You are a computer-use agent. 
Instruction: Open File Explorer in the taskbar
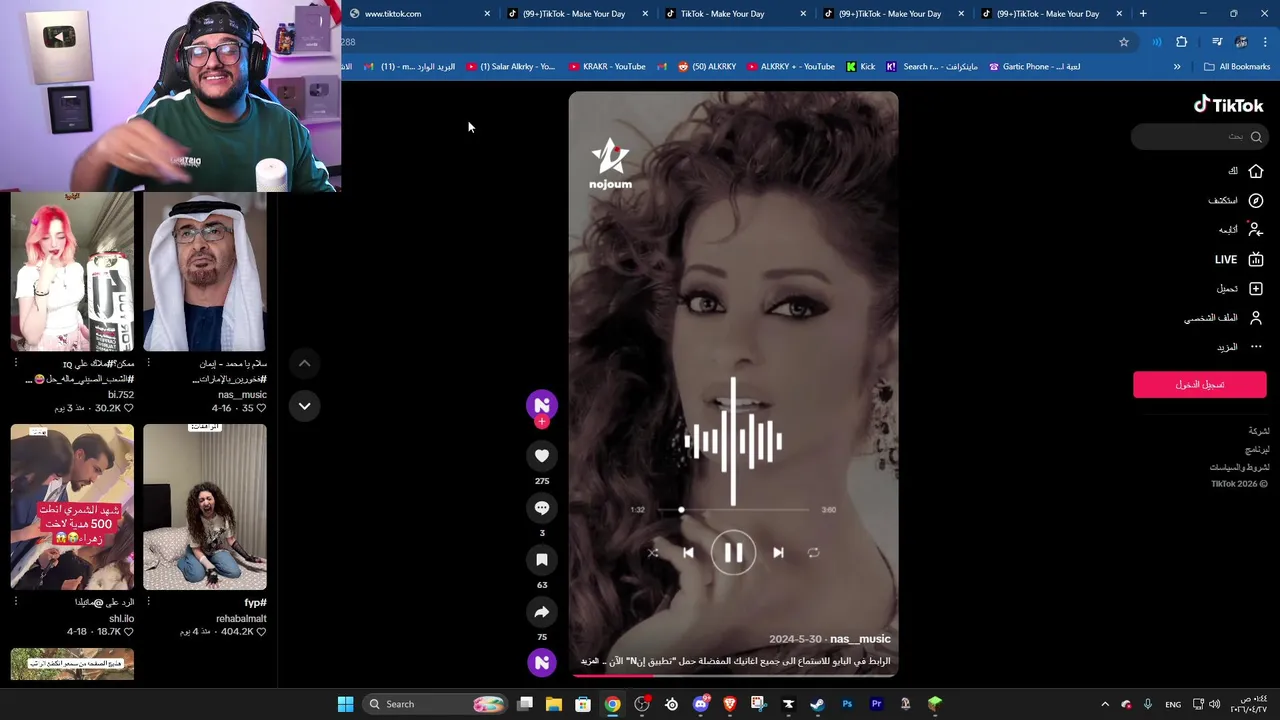(x=554, y=704)
